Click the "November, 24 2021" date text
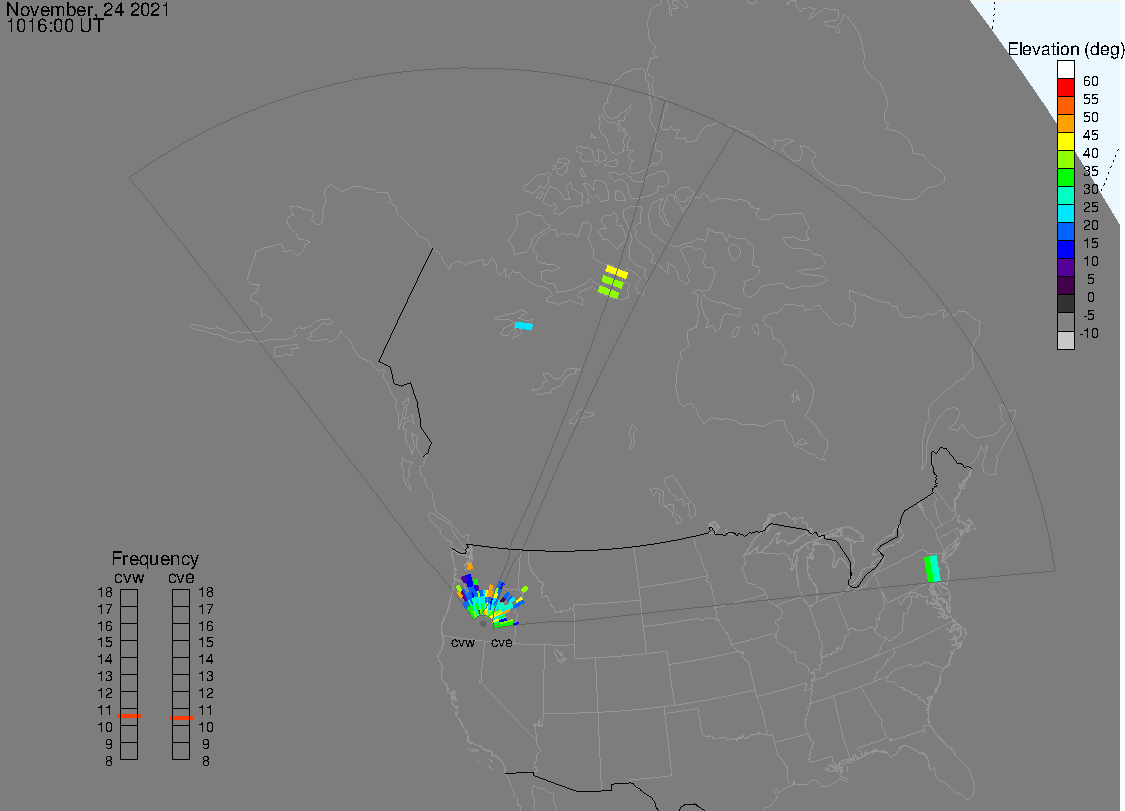1125x811 pixels. click(88, 9)
